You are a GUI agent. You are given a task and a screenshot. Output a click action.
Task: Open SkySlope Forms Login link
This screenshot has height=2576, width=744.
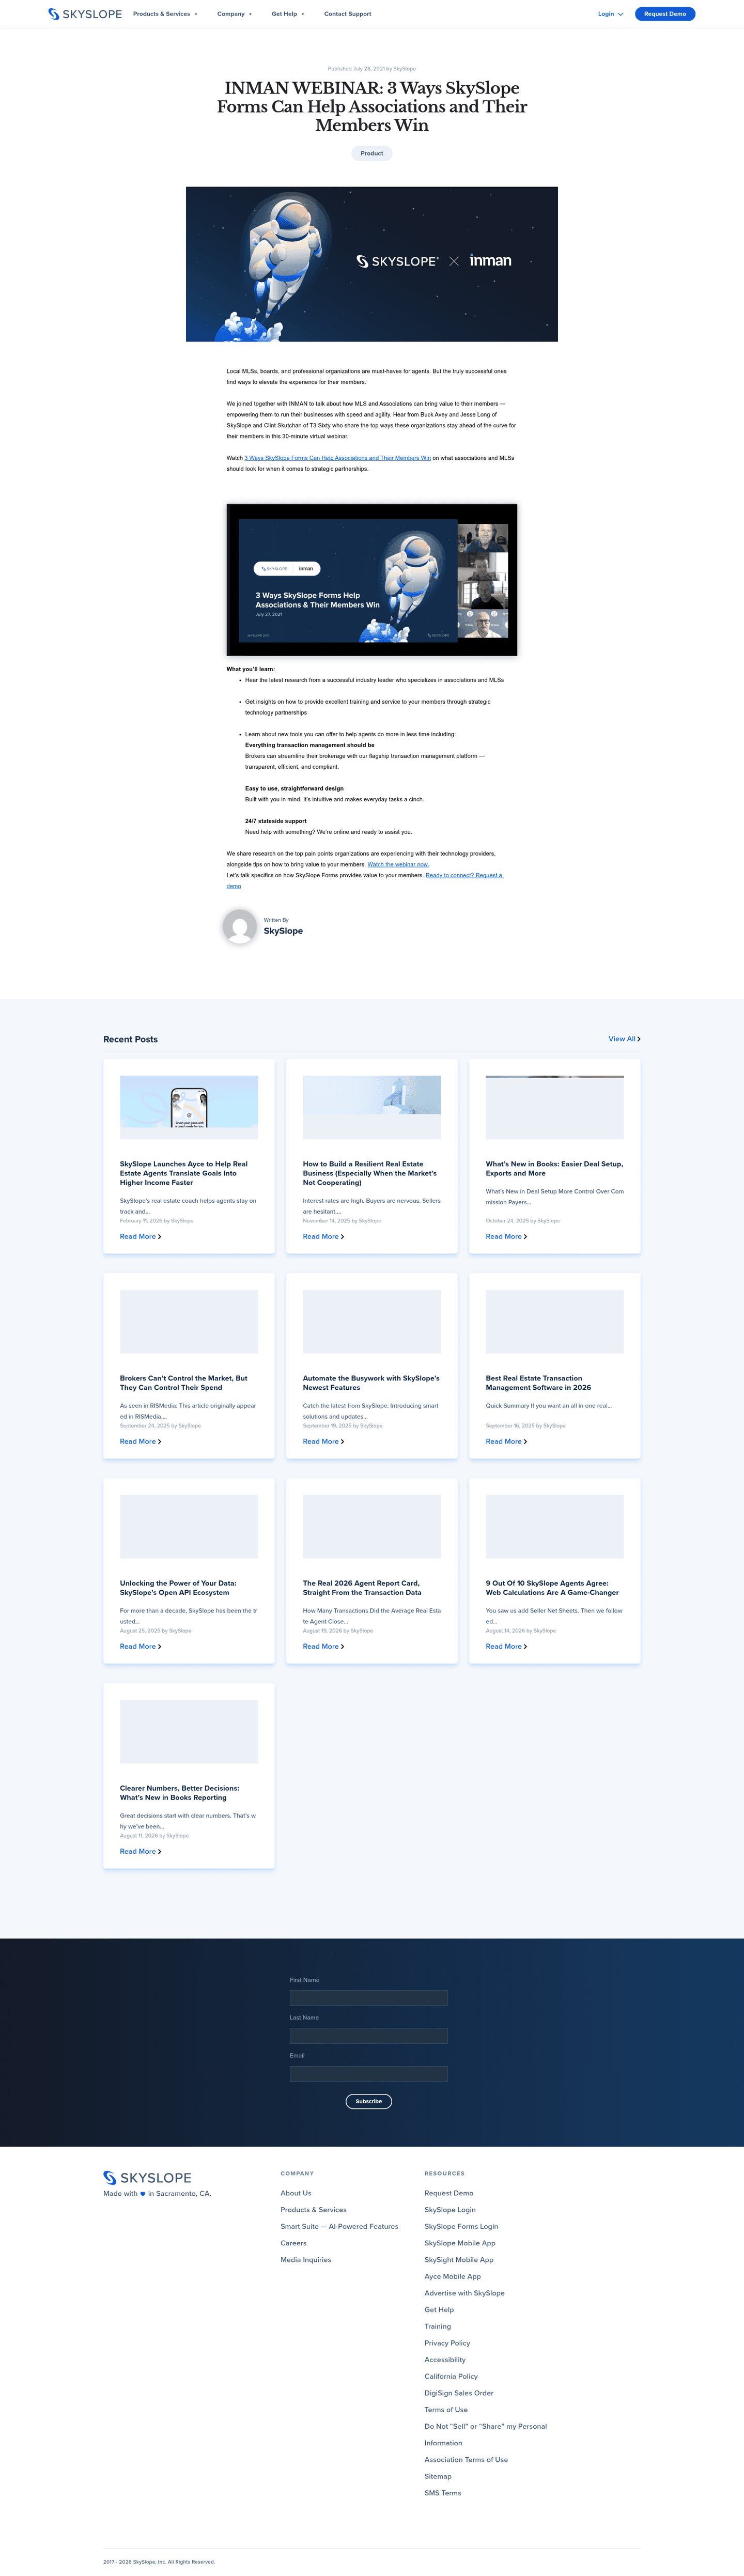[x=461, y=2227]
